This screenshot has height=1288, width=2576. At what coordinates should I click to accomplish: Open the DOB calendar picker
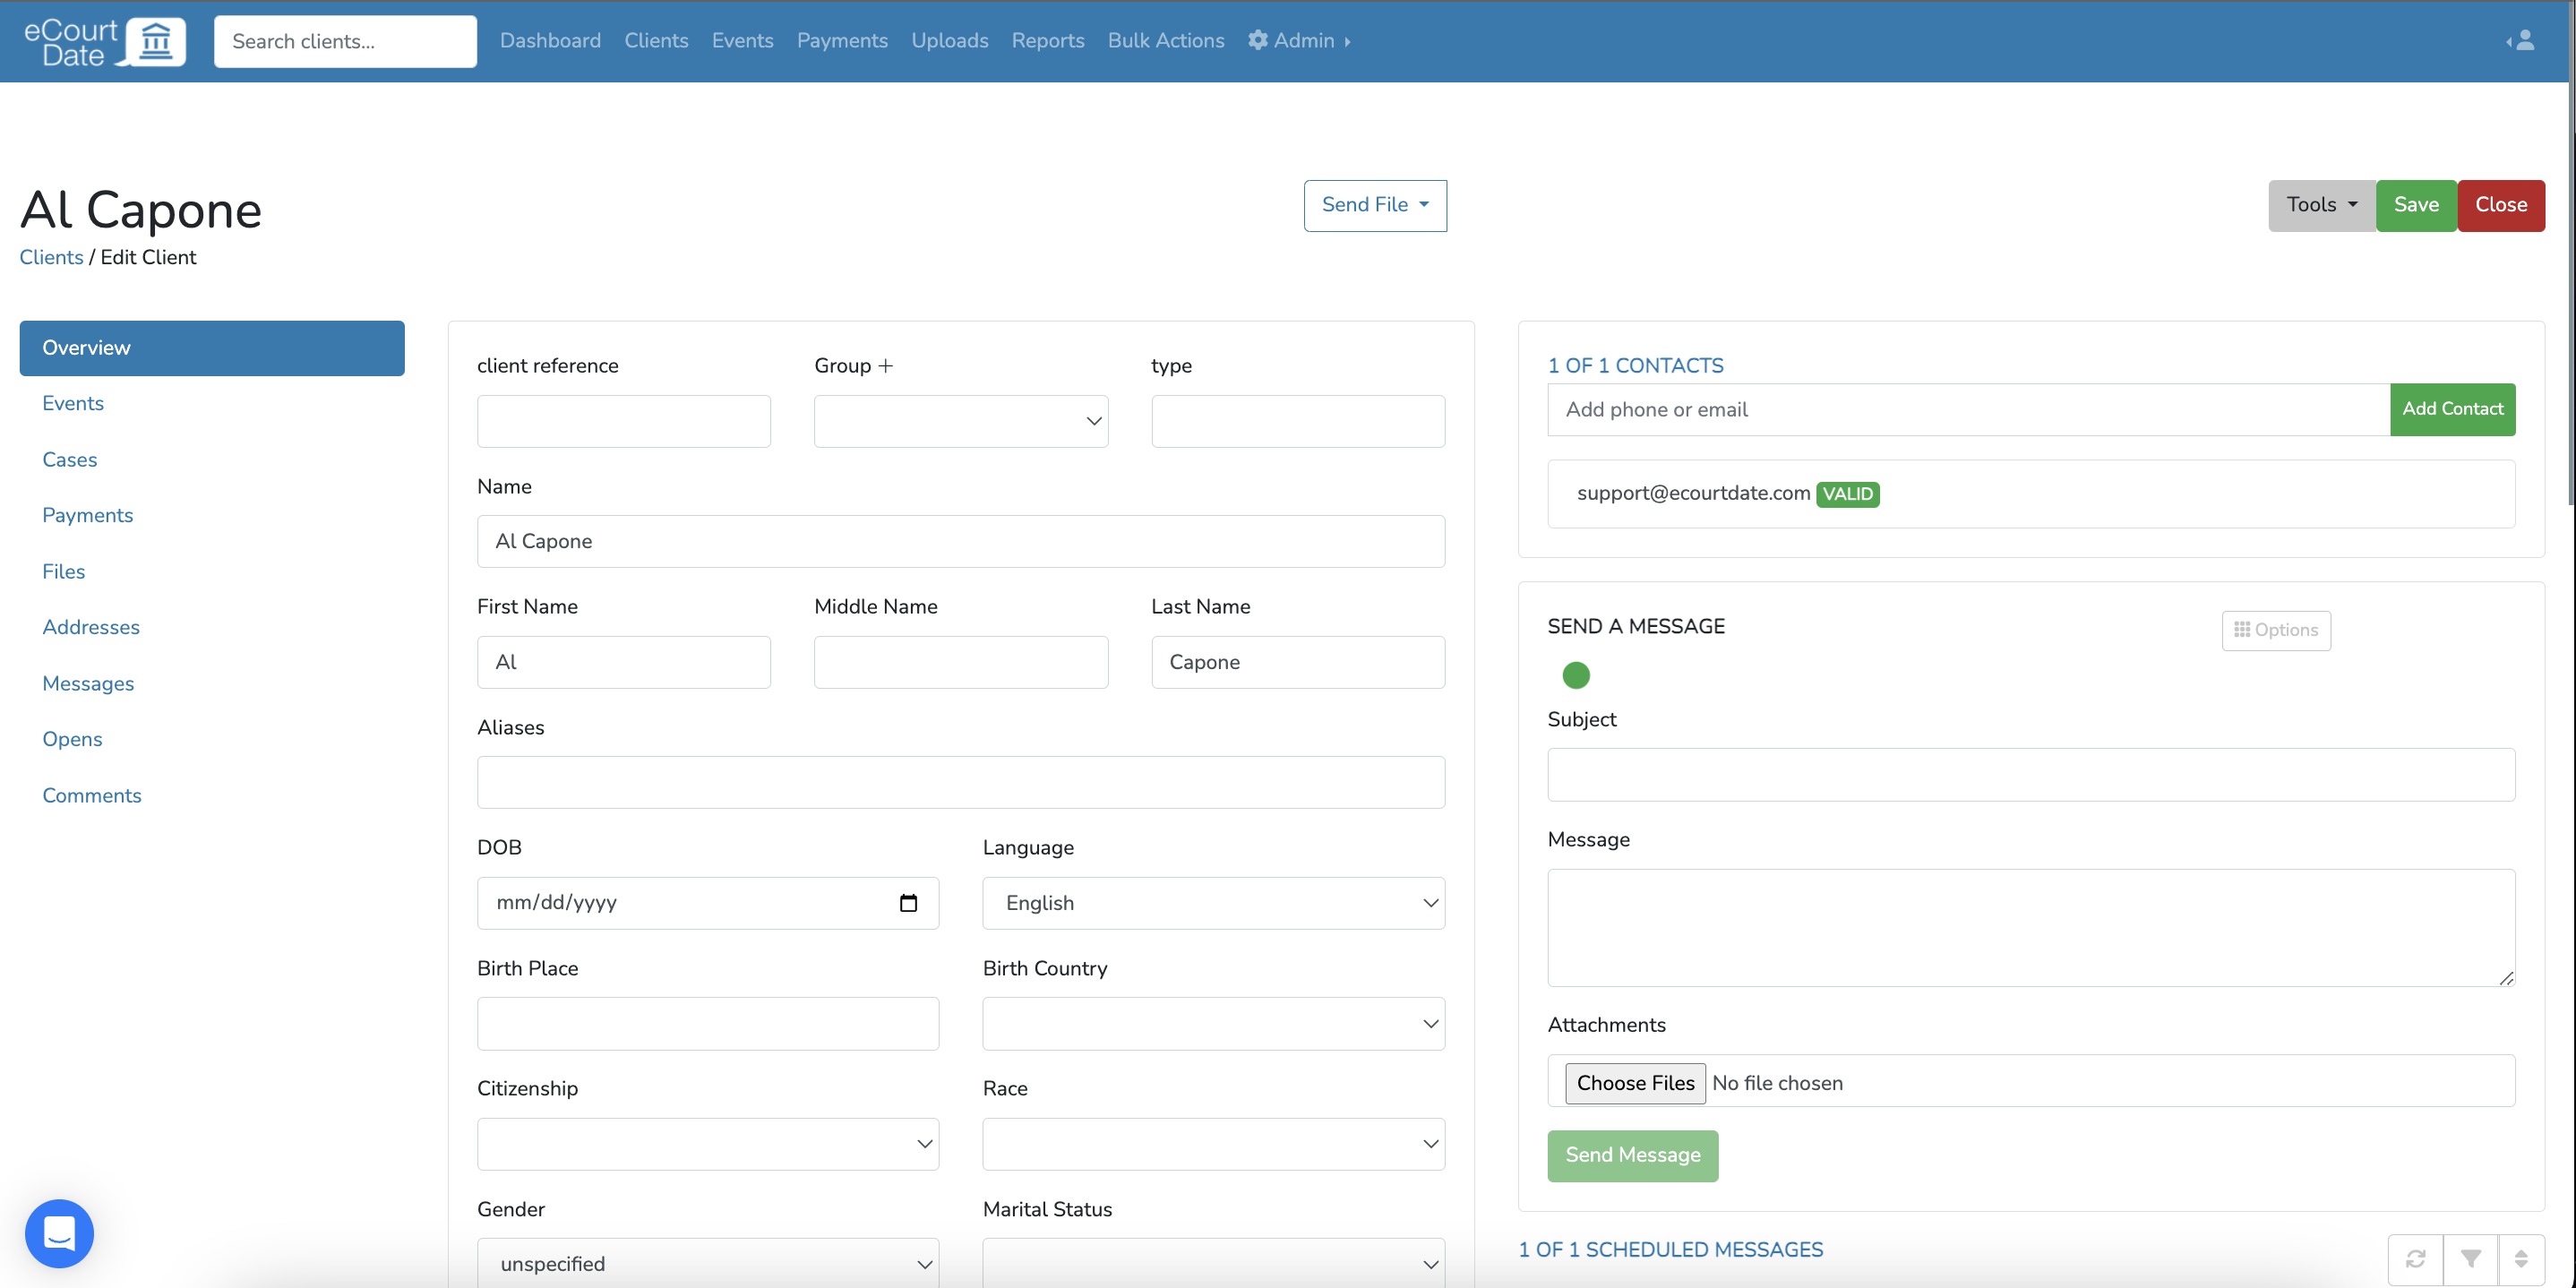908,903
